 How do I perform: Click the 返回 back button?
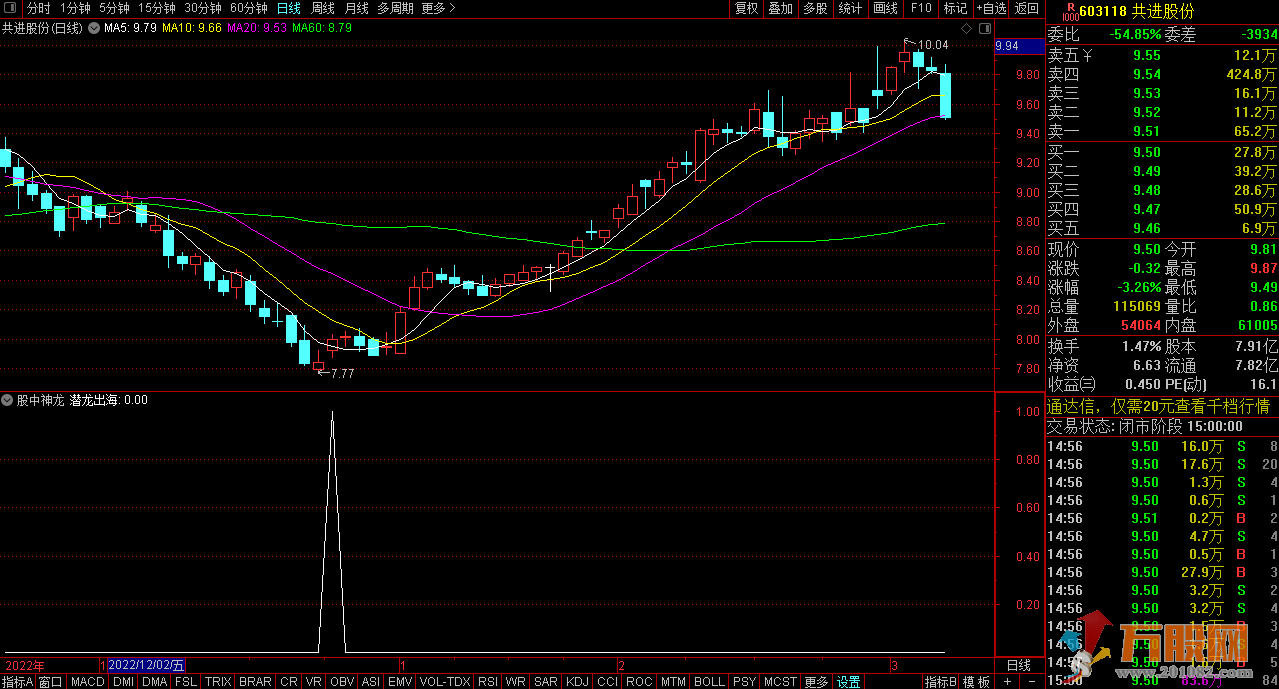1027,8
